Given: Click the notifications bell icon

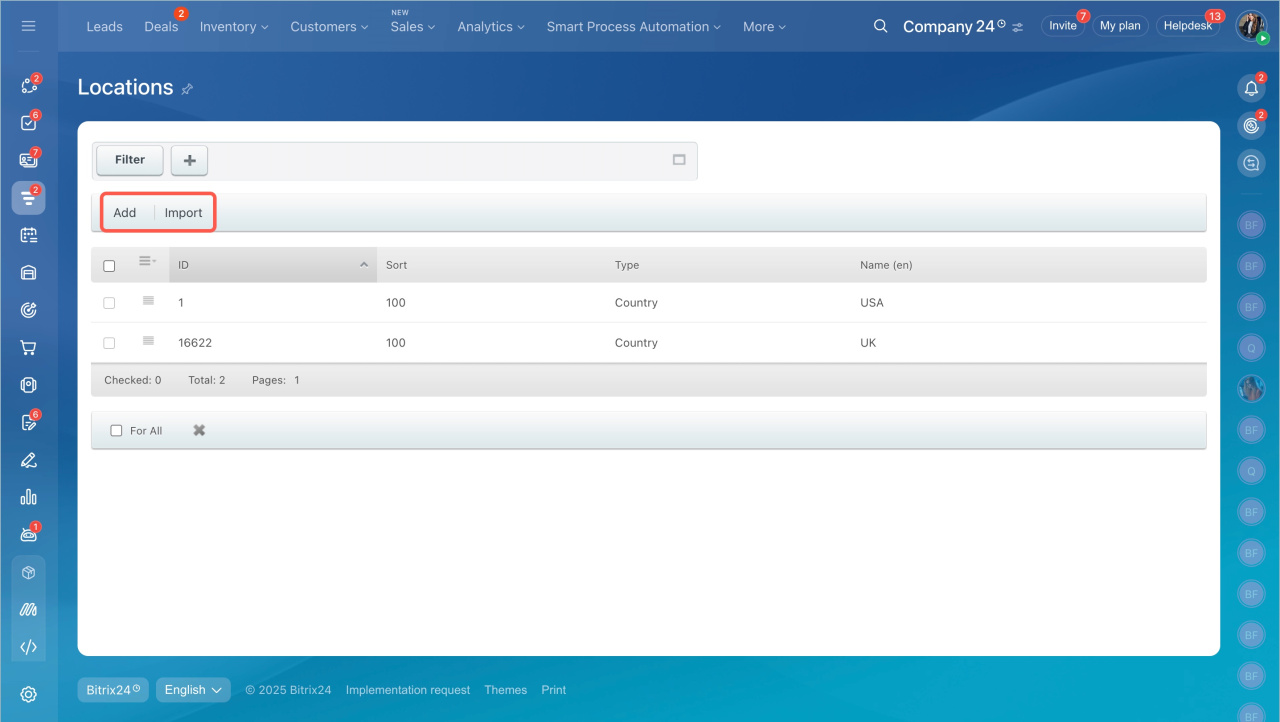Looking at the screenshot, I should (1251, 89).
